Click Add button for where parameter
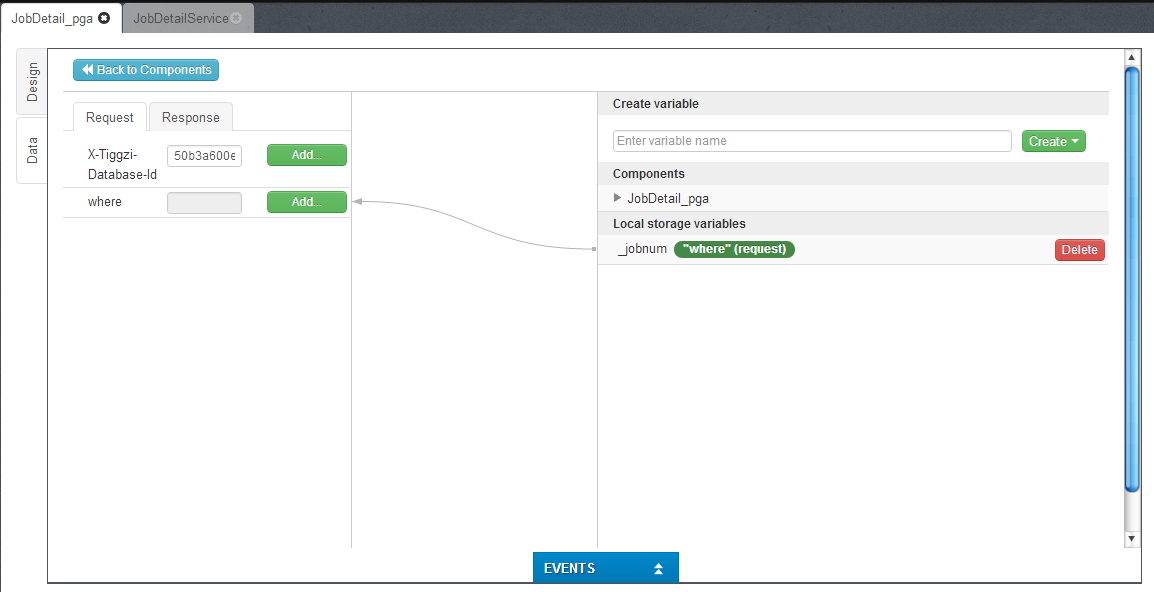Viewport: 1154px width, 592px height. 306,202
